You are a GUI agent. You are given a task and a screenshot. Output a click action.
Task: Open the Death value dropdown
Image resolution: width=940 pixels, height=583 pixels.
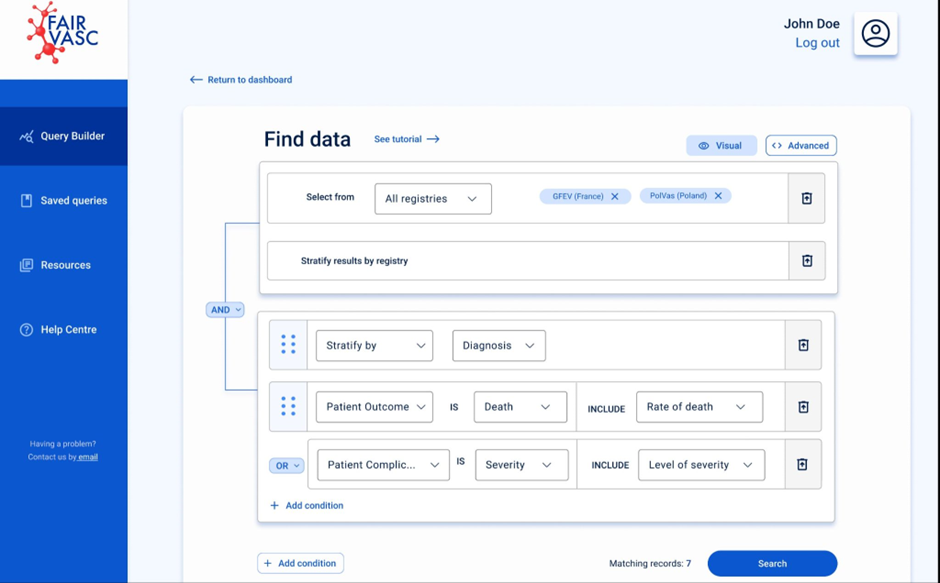(520, 407)
